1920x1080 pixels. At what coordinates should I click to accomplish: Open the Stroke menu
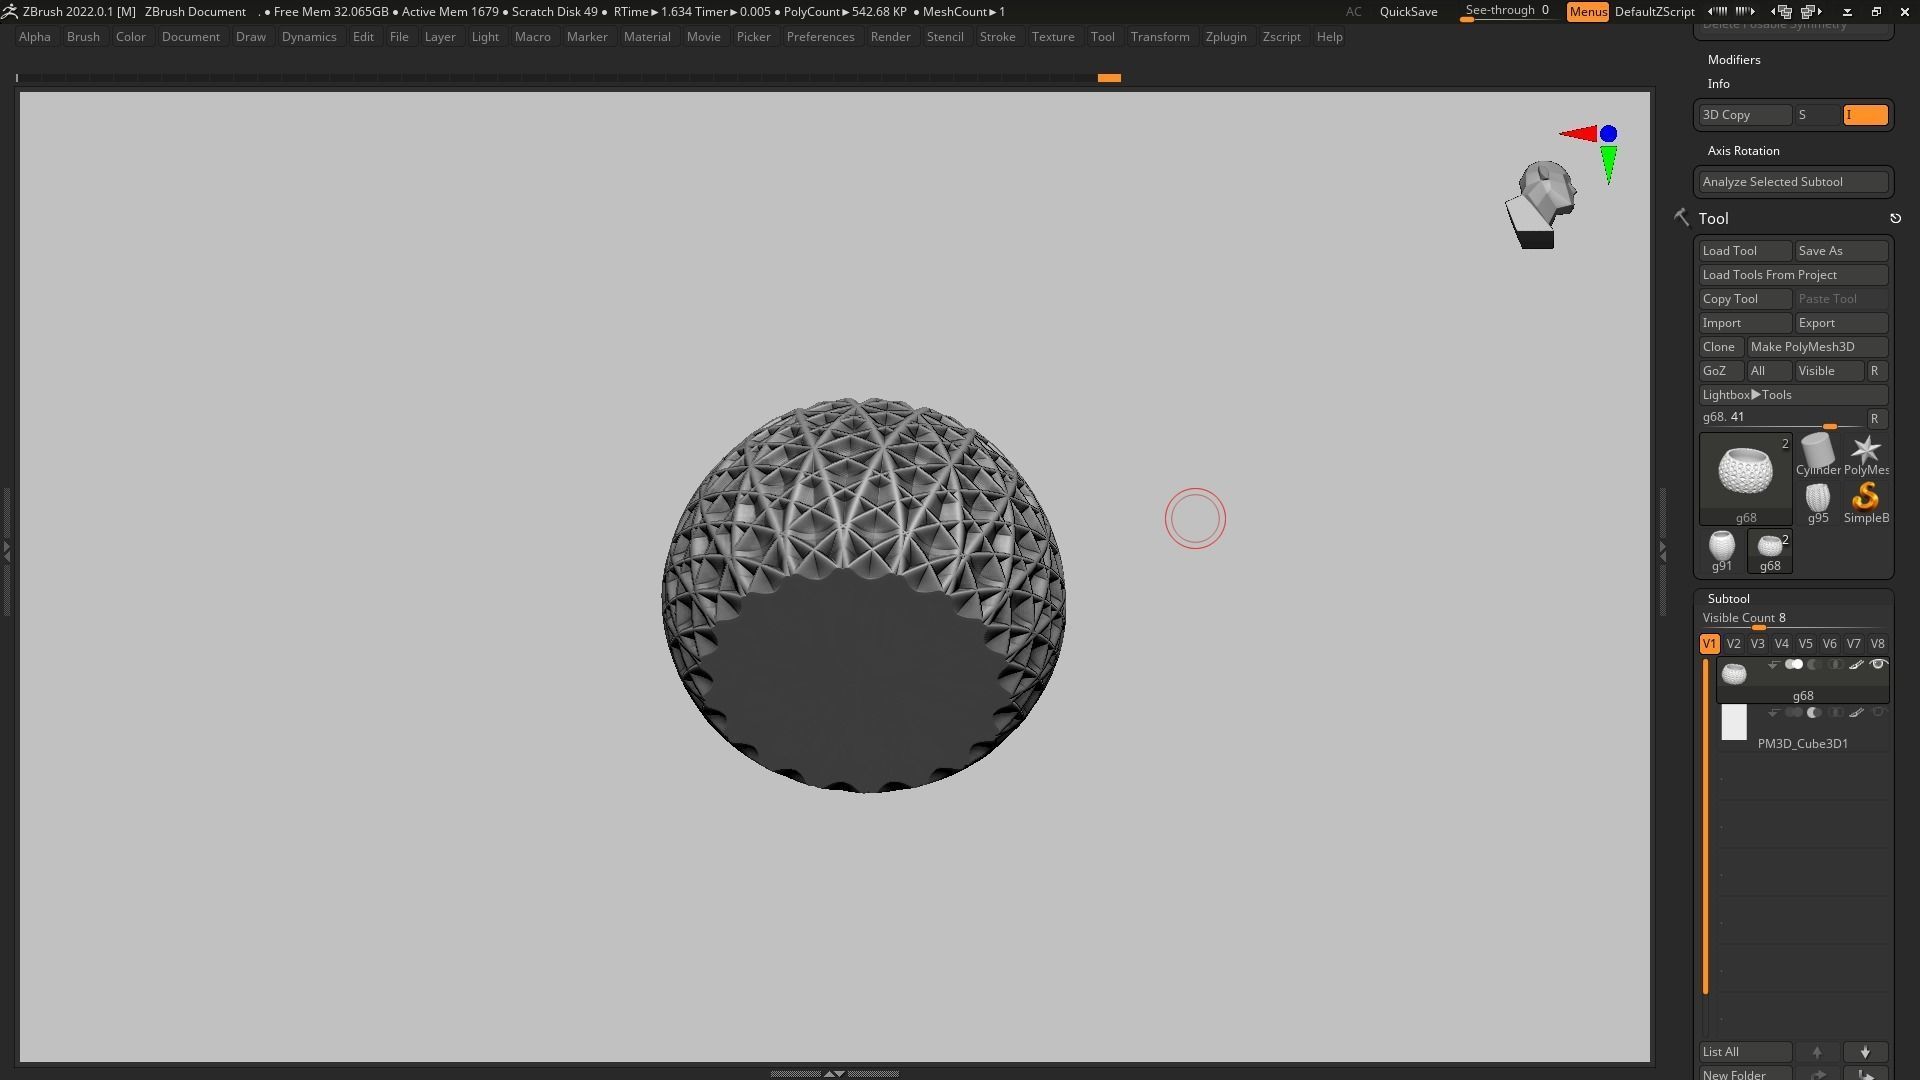pos(997,37)
